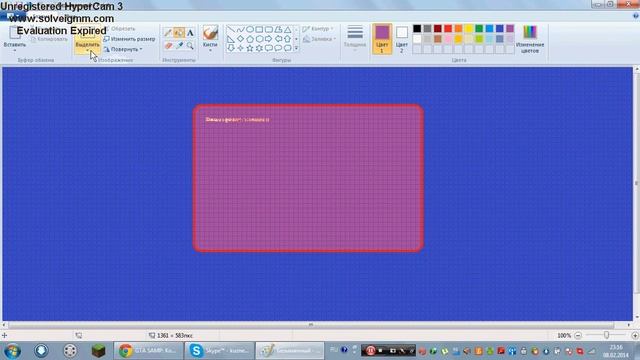Activate Color 2 (Цвет 2) selector
Image resolution: width=640 pixels, height=360 pixels.
pyautogui.click(x=402, y=39)
